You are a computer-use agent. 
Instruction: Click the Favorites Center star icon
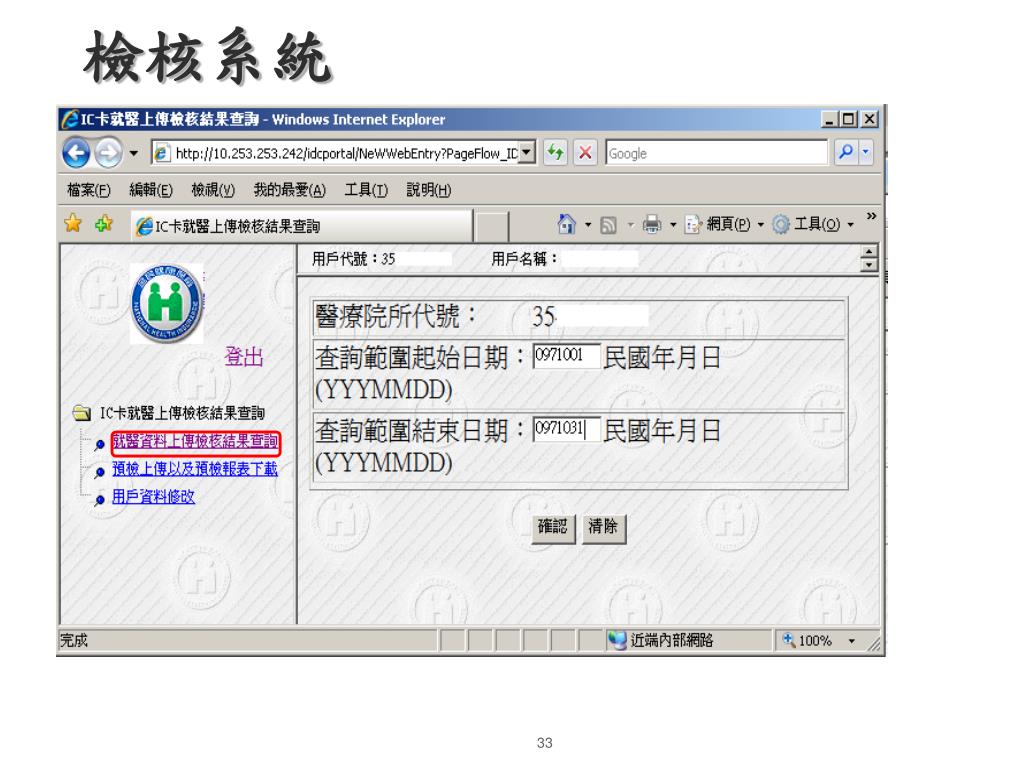[x=73, y=224]
